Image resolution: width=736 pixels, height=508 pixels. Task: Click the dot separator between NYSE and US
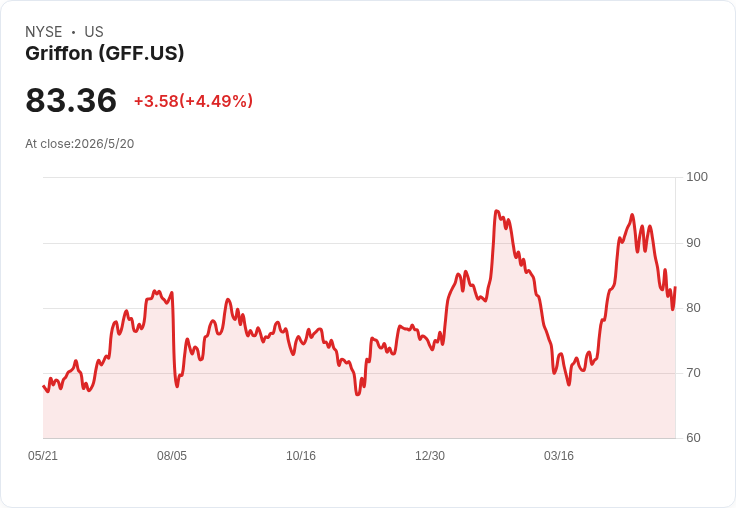click(x=73, y=32)
